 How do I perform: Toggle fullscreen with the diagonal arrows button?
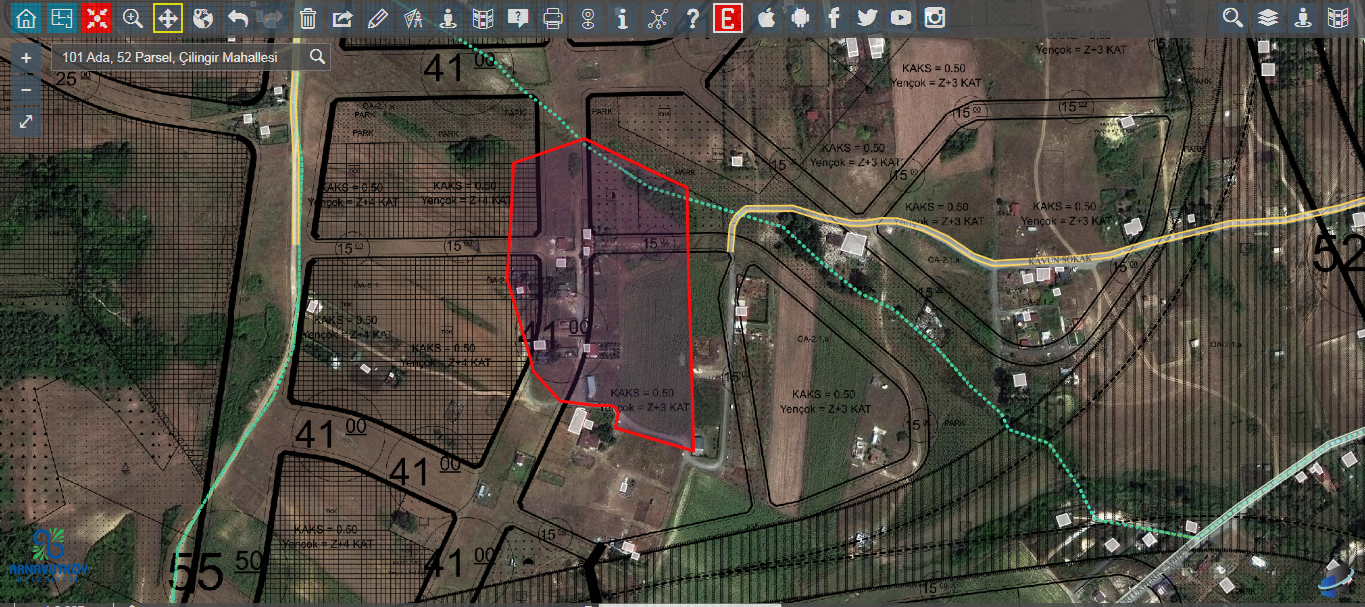26,121
